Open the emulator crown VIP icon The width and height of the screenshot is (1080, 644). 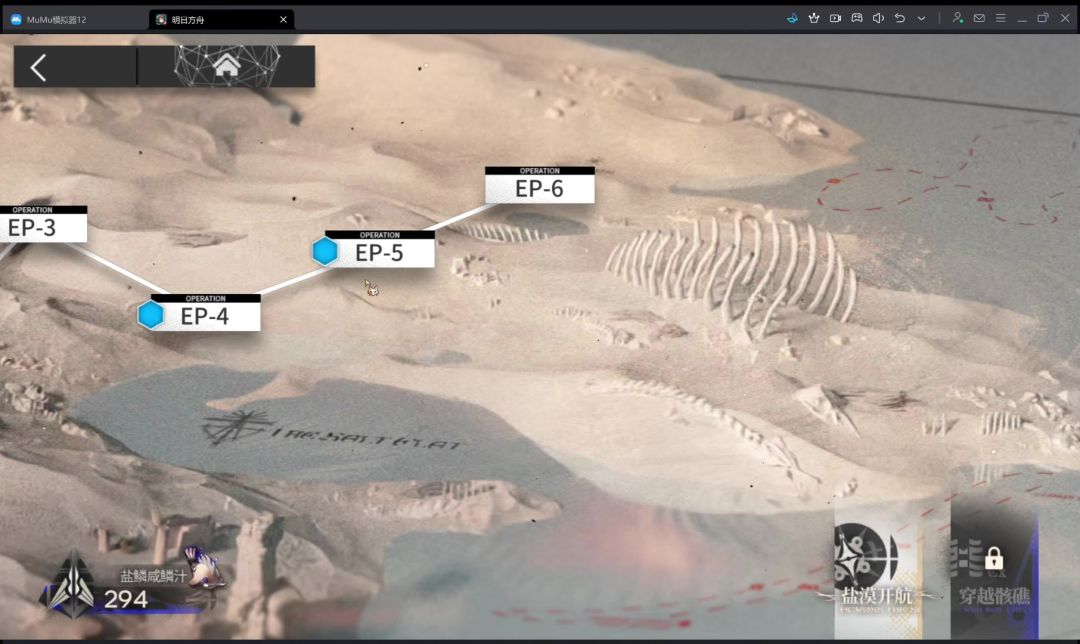click(813, 19)
